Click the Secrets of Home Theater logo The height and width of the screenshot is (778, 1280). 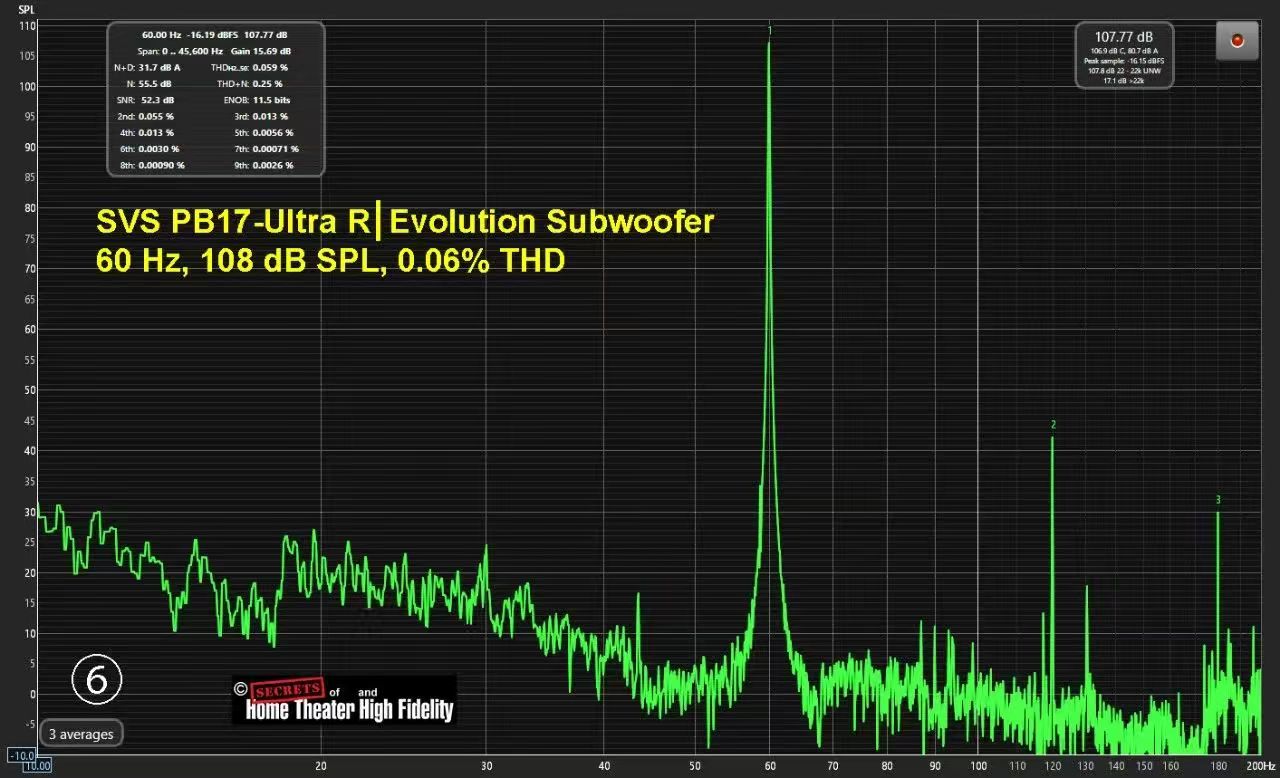click(344, 700)
